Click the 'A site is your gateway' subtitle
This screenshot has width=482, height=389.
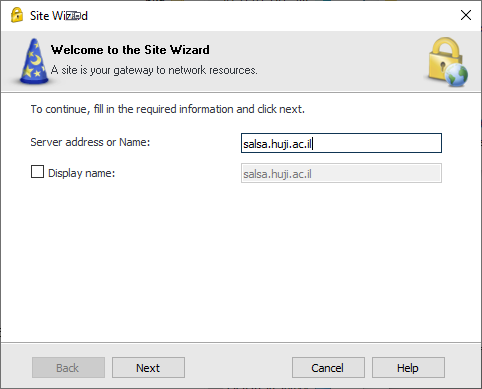(154, 70)
